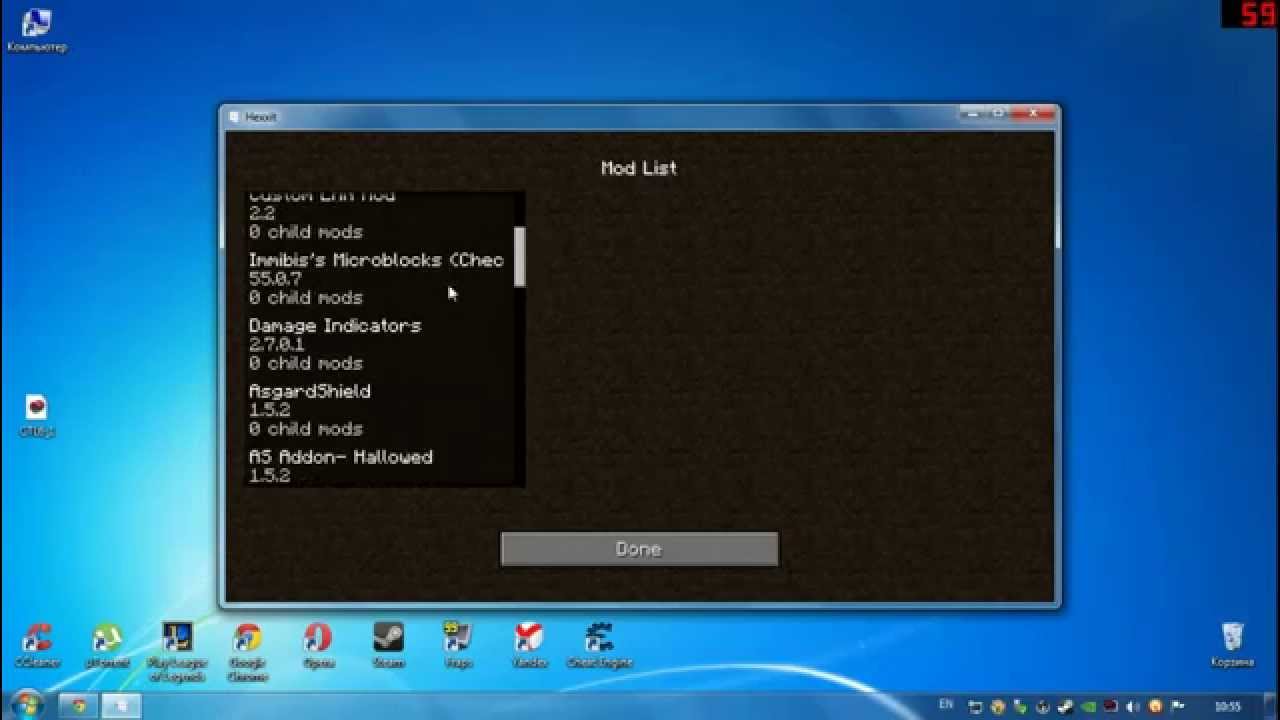
Task: Click the Steam icon in system tray
Action: point(1065,707)
